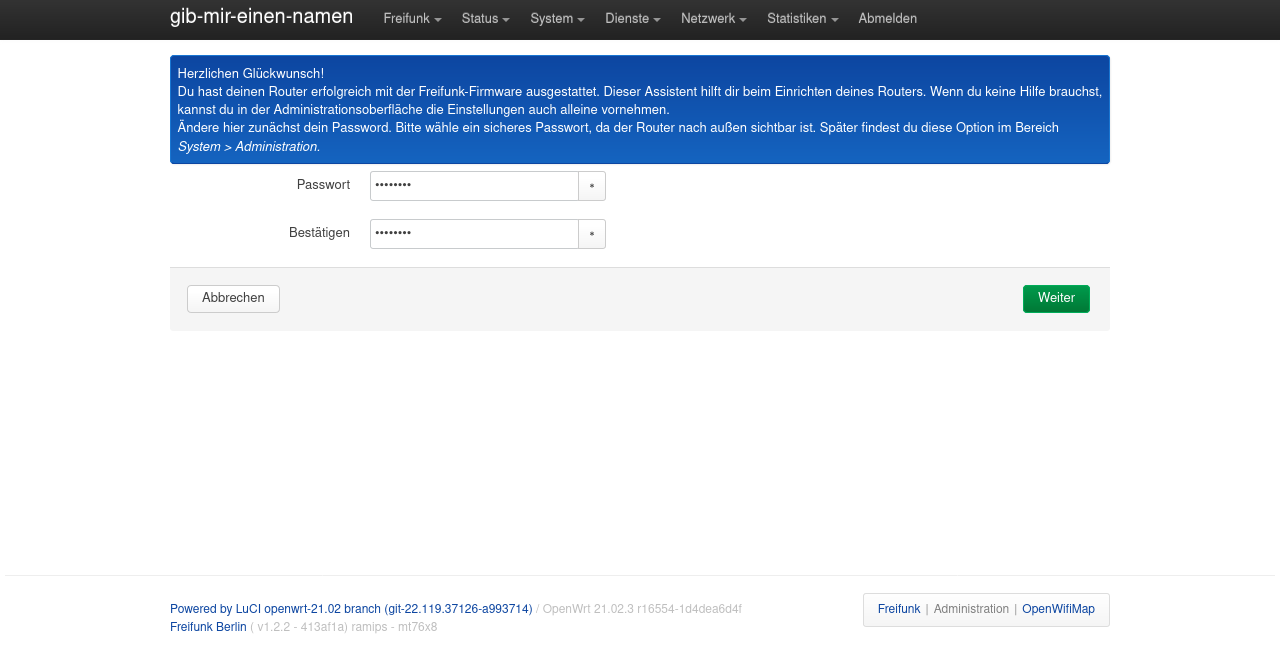Image resolution: width=1280 pixels, height=654 pixels.
Task: Open the Powered by LuCI openwrt-21.02 link
Action: [x=351, y=609]
